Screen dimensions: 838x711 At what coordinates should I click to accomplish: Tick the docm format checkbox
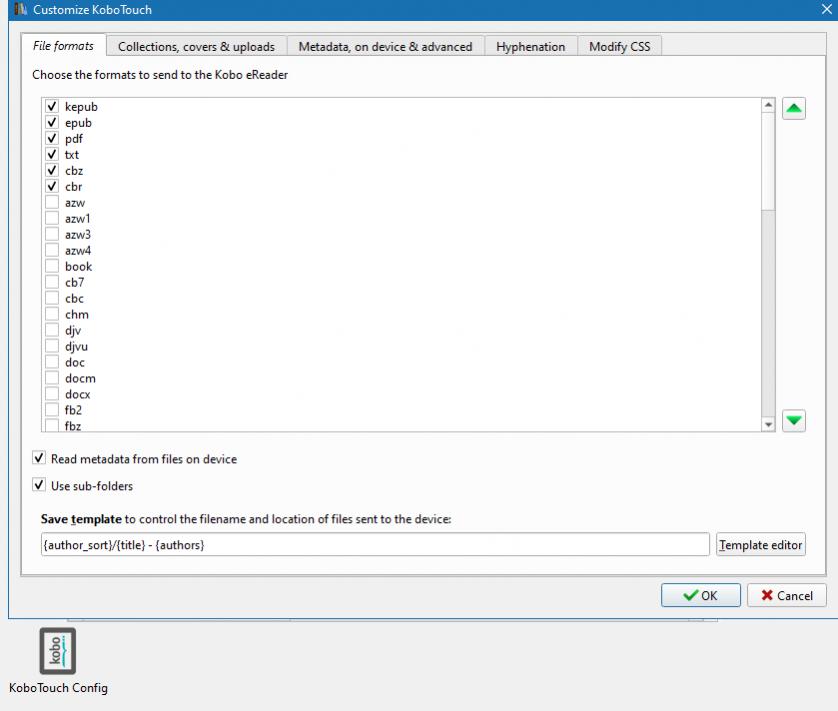52,378
